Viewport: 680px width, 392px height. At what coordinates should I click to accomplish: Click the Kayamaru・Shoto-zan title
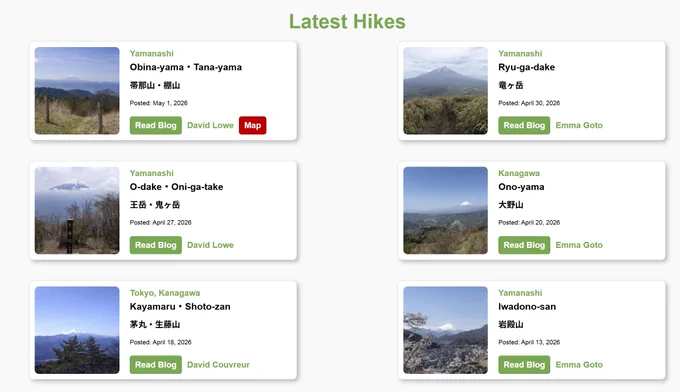point(180,307)
